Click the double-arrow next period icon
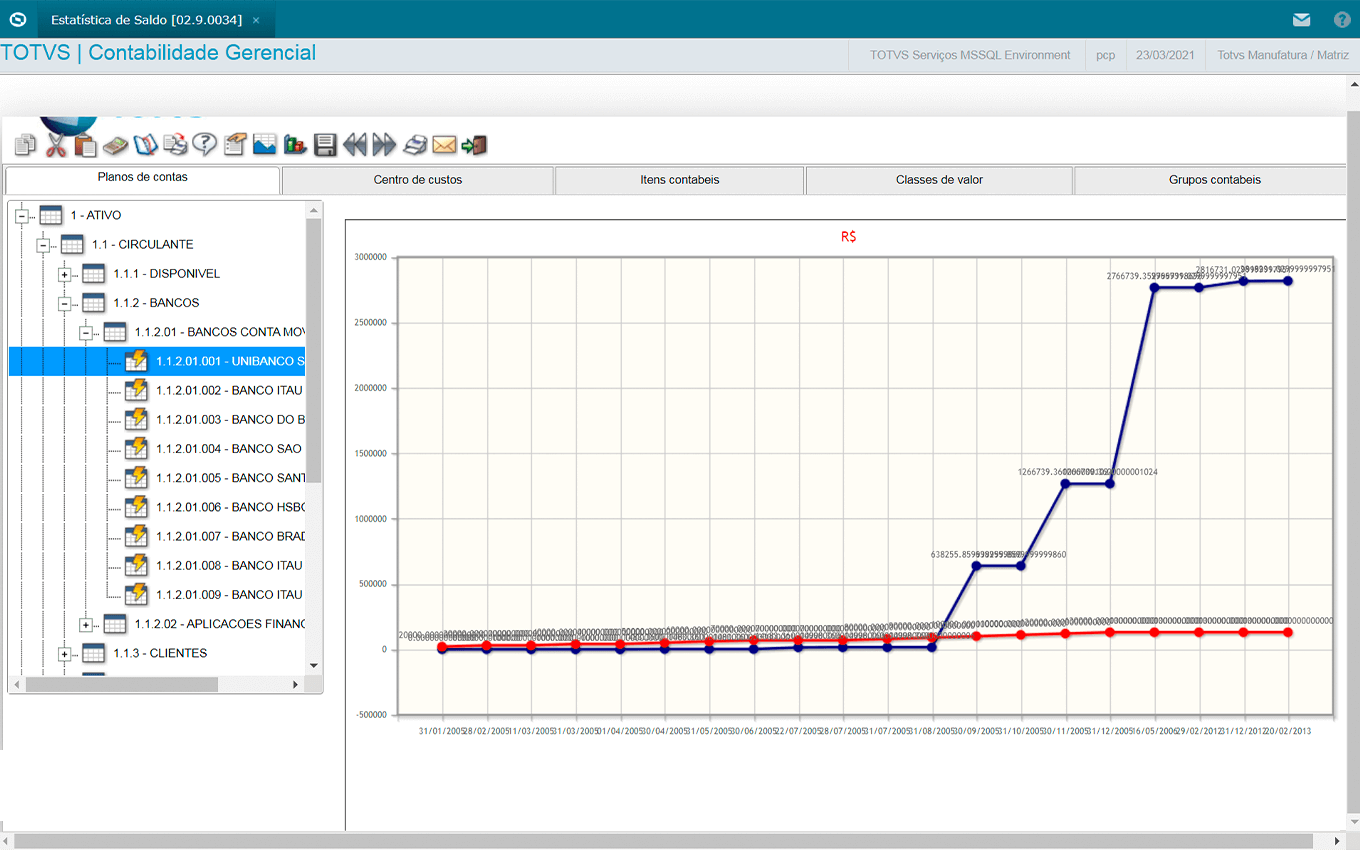The height and width of the screenshot is (850, 1360). (385, 145)
